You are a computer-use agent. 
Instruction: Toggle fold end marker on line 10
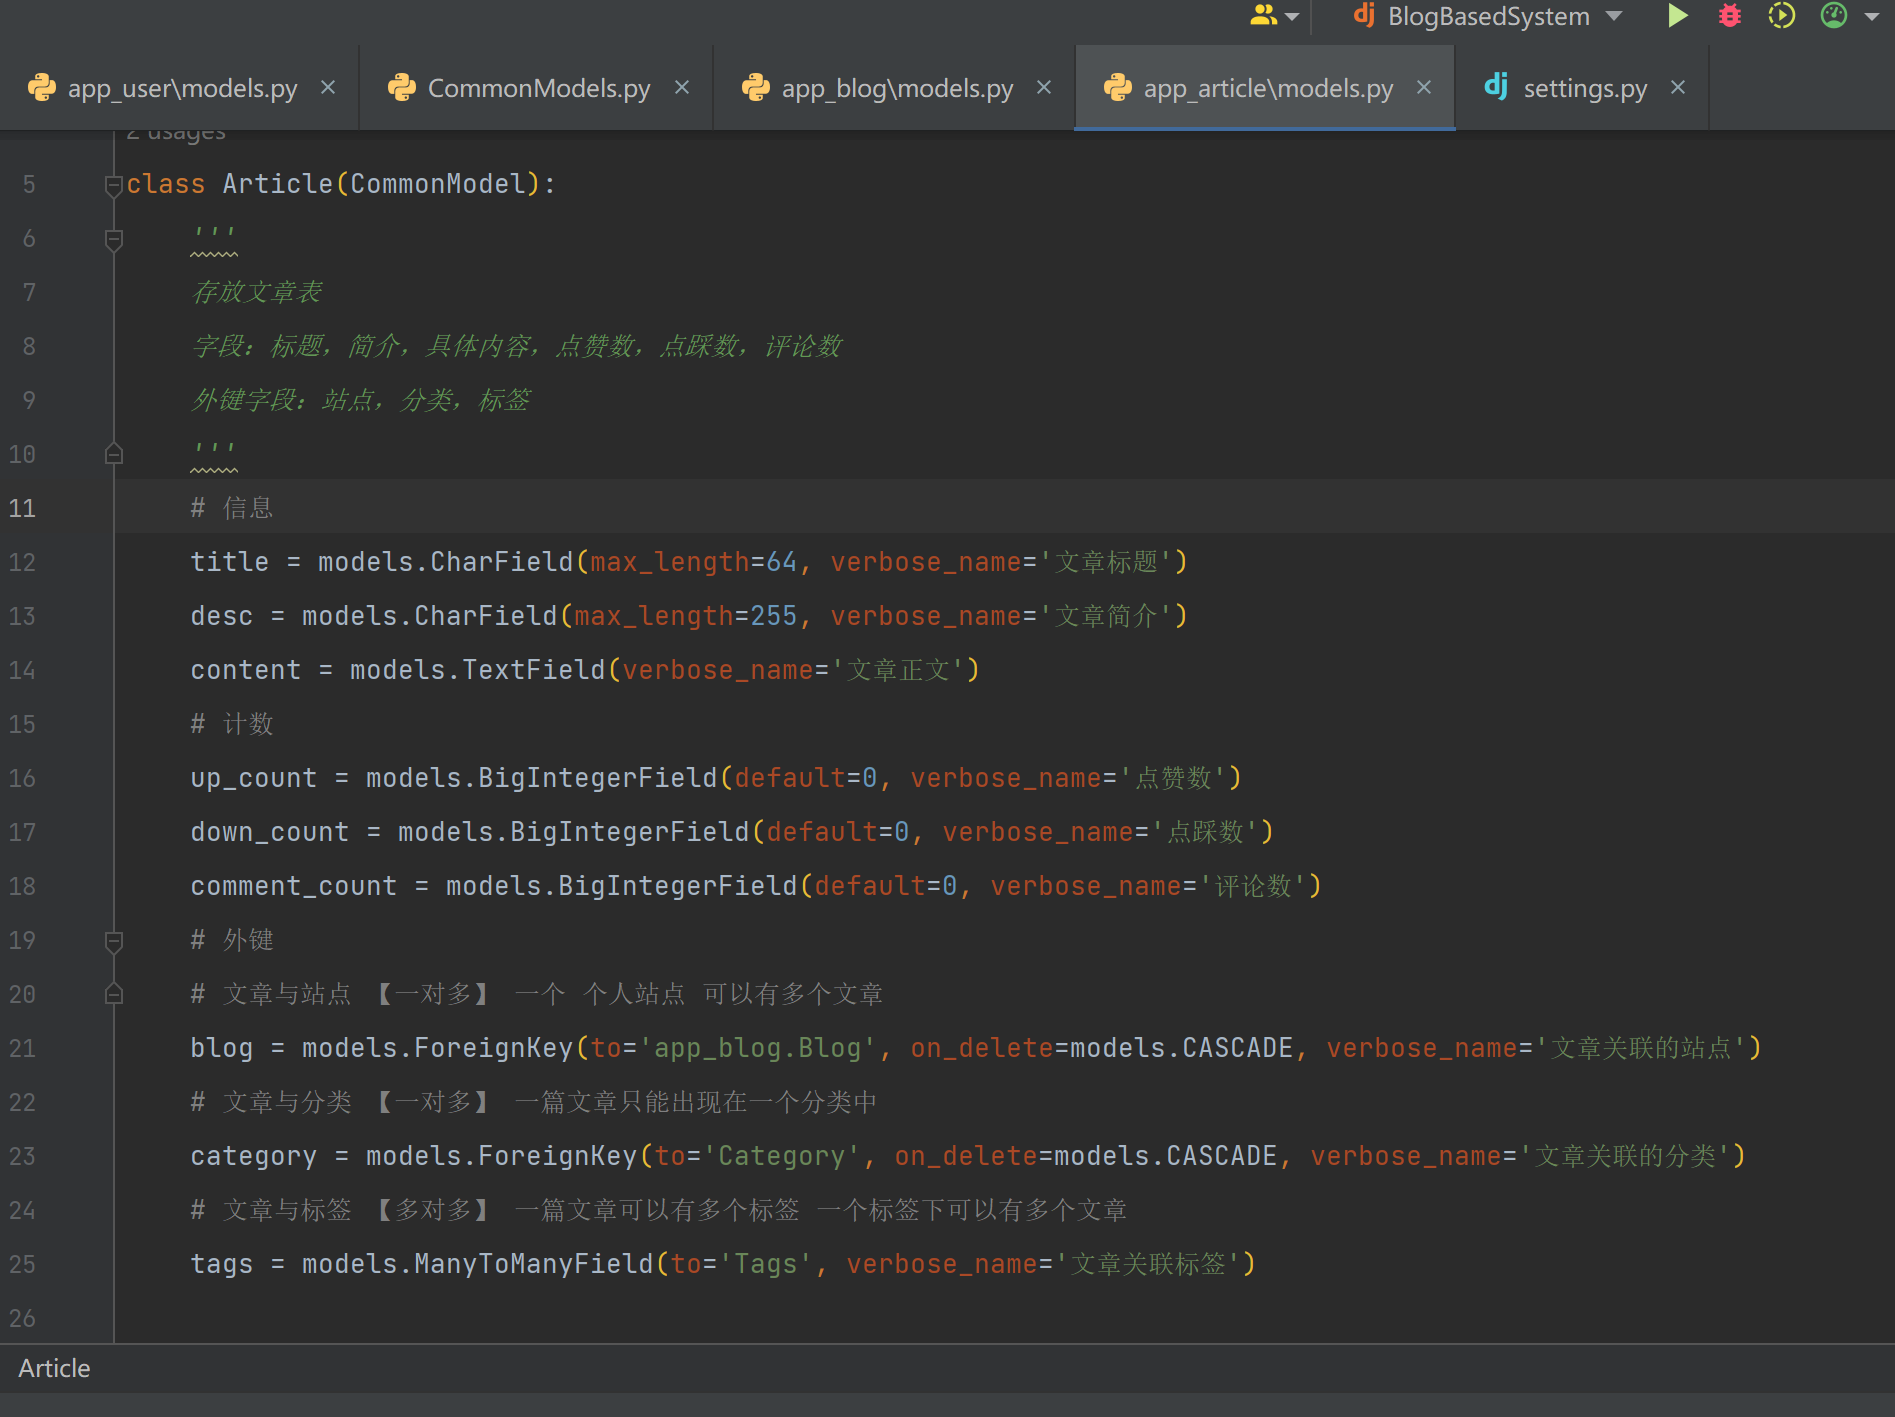click(114, 454)
